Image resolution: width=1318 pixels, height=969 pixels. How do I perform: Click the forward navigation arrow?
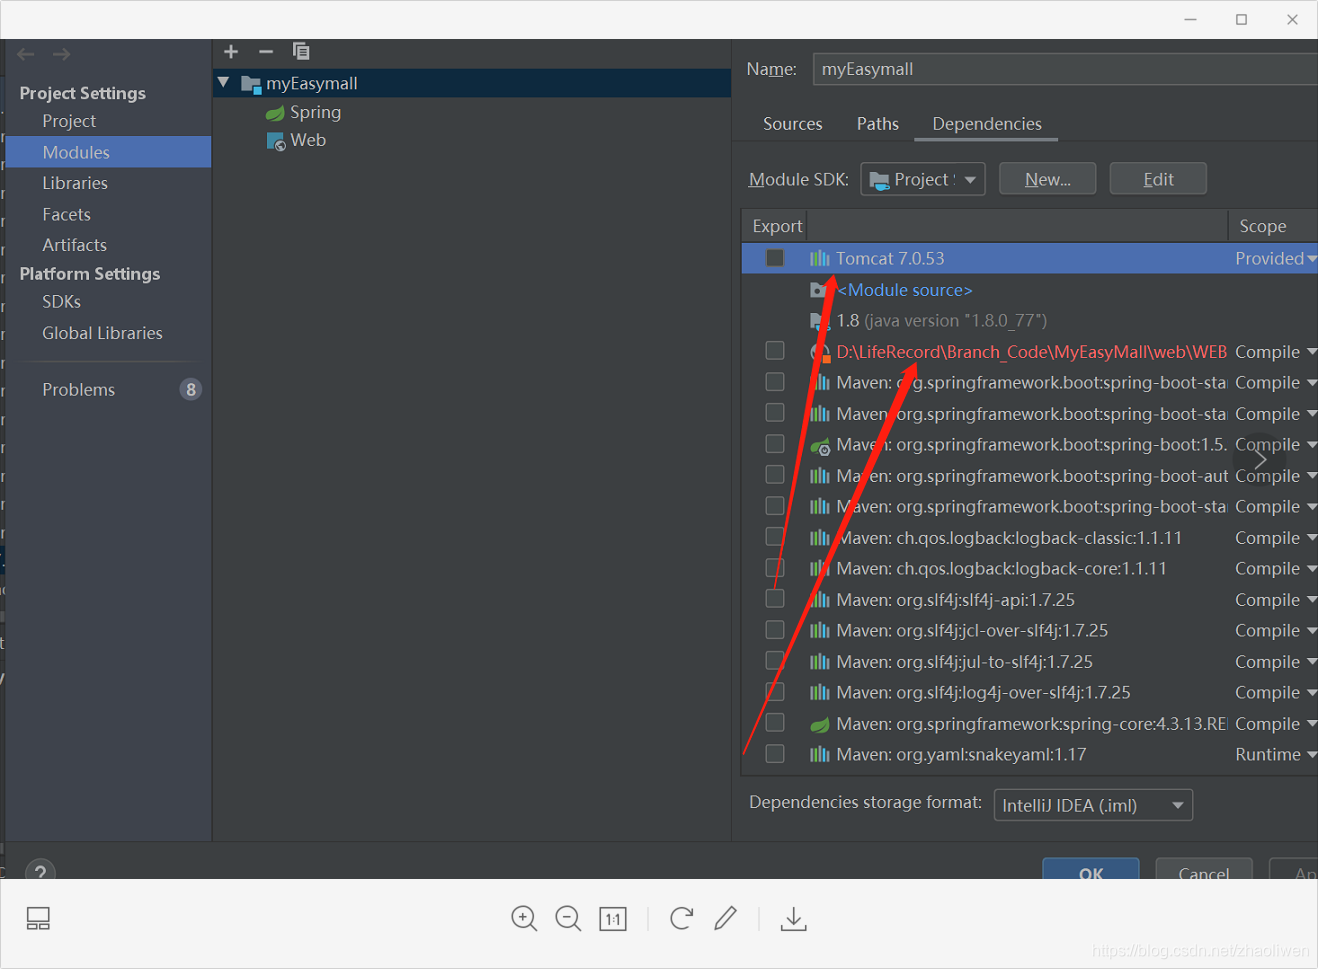coord(62,54)
